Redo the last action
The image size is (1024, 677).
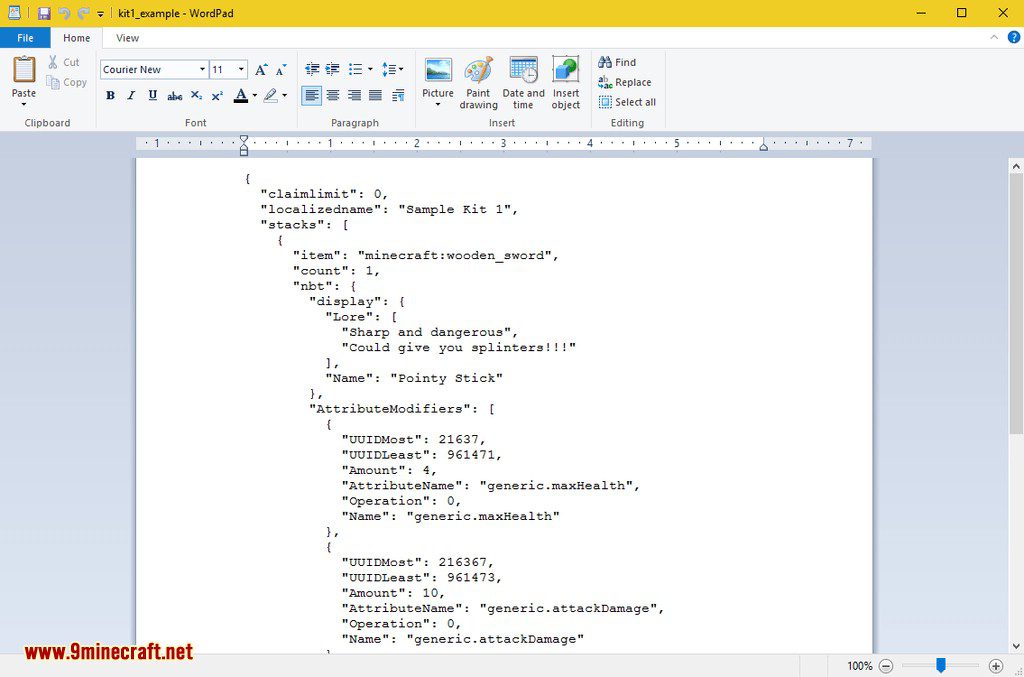[84, 13]
